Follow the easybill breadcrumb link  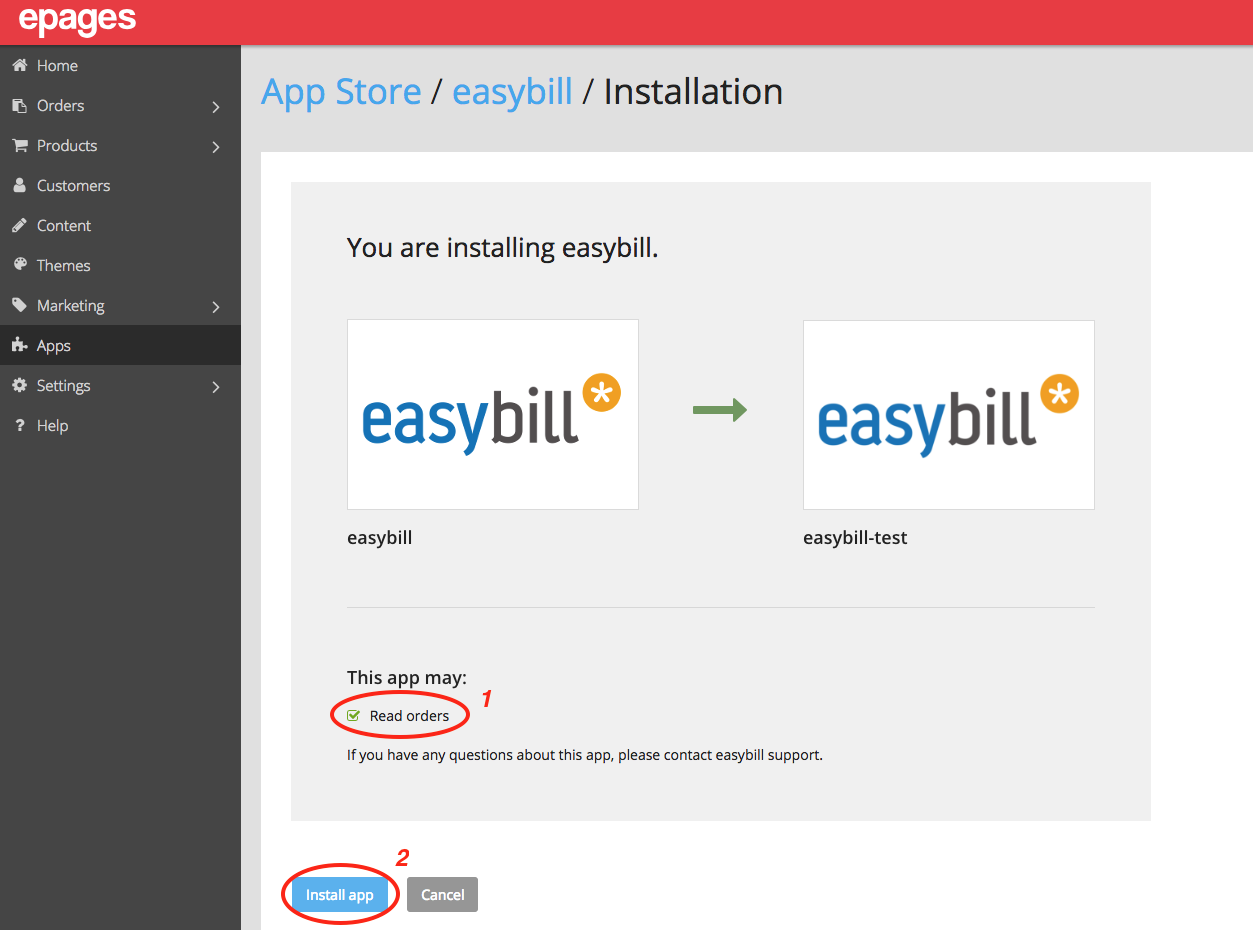coord(512,92)
